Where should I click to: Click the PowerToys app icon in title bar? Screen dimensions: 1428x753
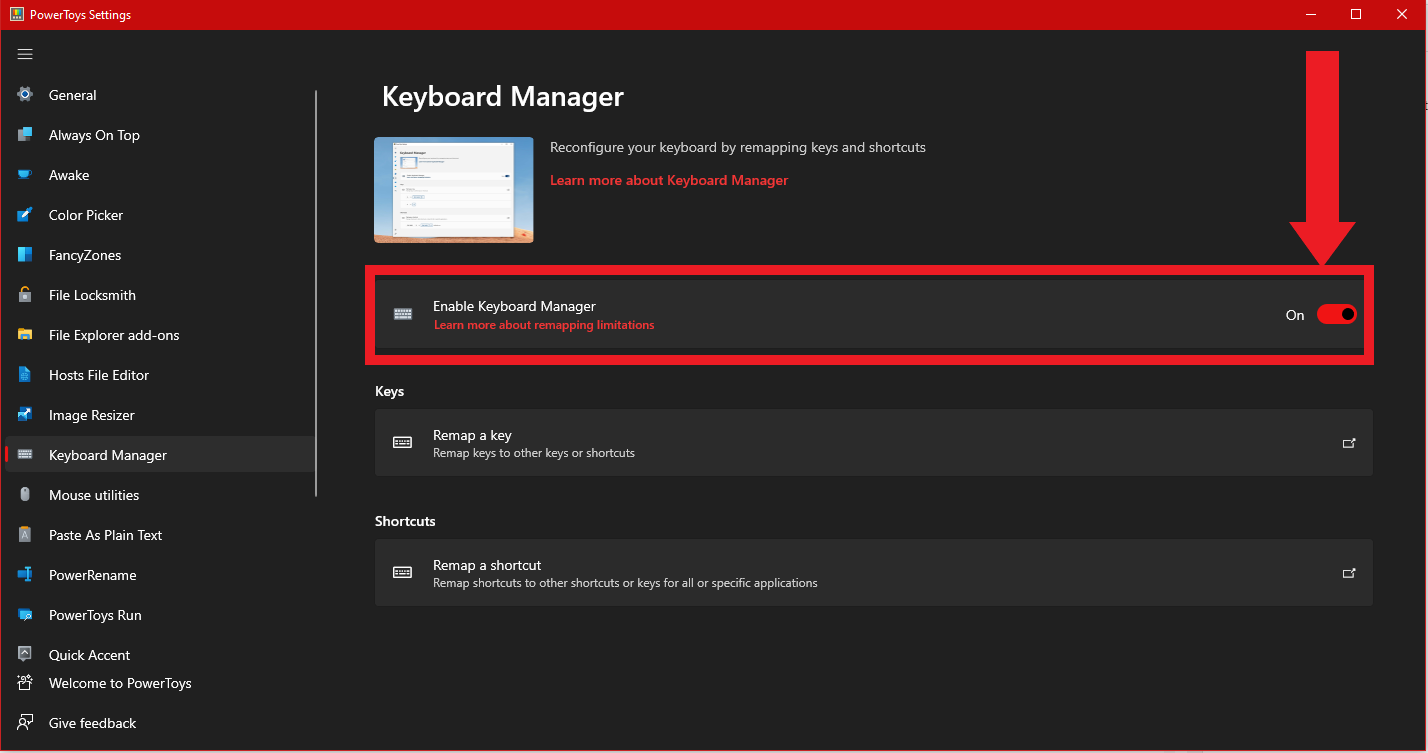point(17,15)
